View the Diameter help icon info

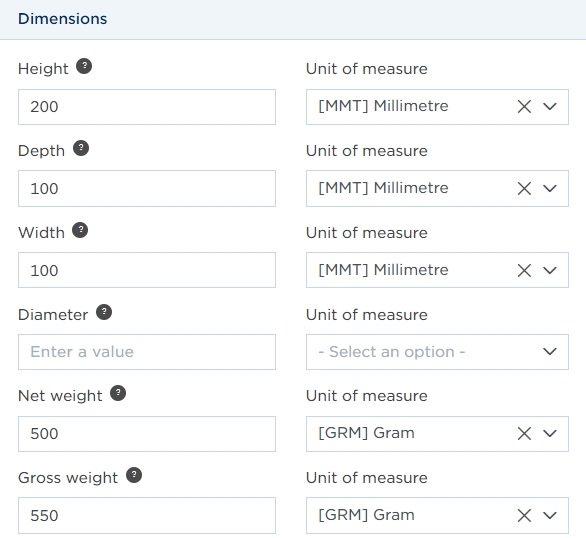click(104, 312)
